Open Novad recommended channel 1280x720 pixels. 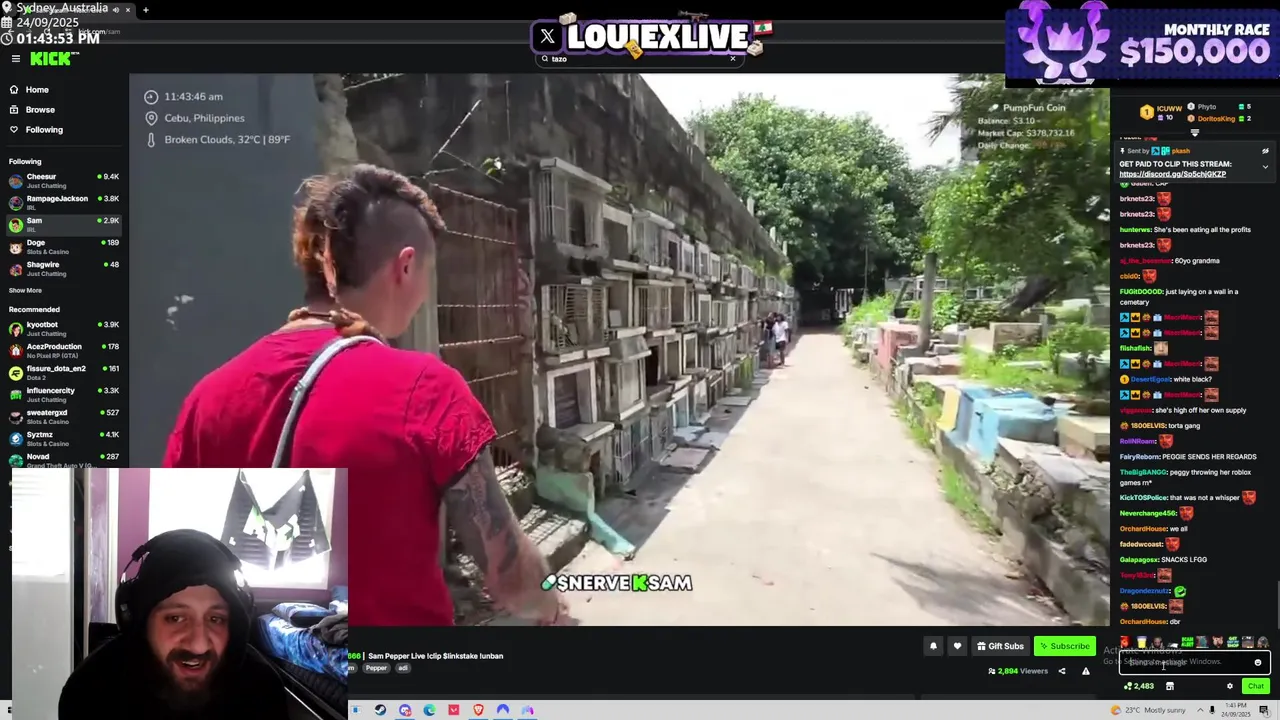coord(64,460)
